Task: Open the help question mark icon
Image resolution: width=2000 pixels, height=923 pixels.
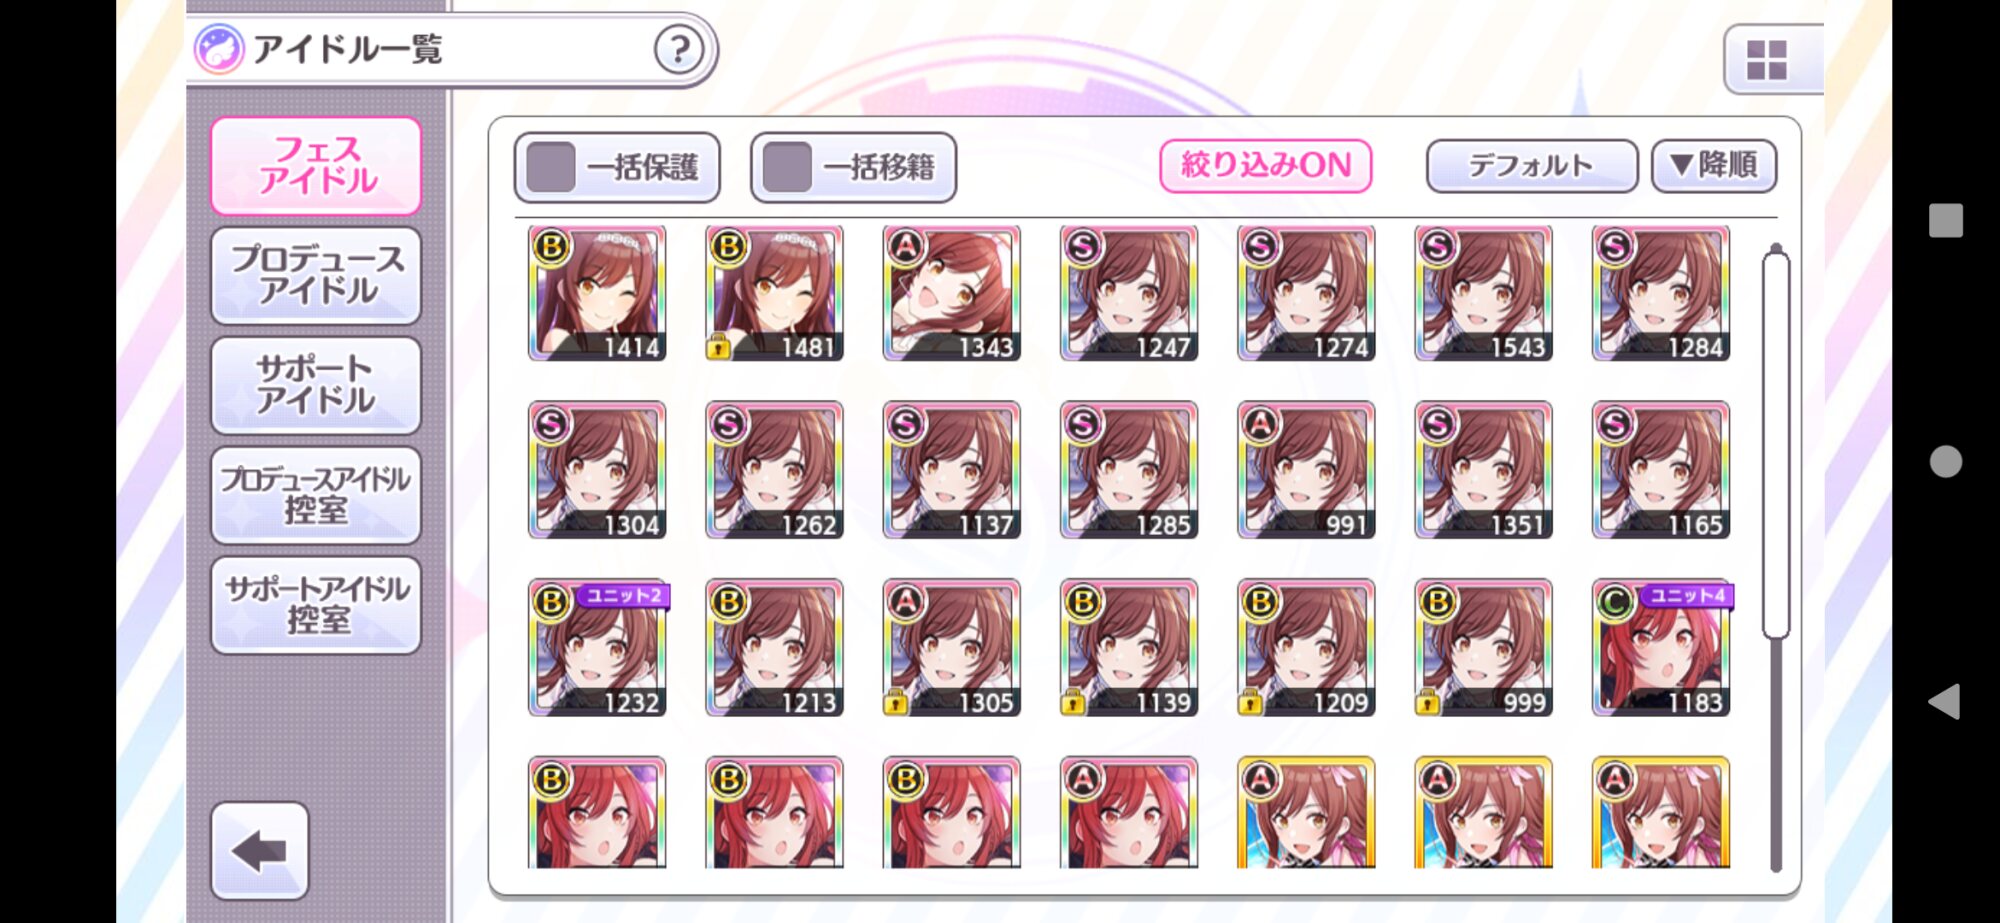Action: [x=679, y=48]
